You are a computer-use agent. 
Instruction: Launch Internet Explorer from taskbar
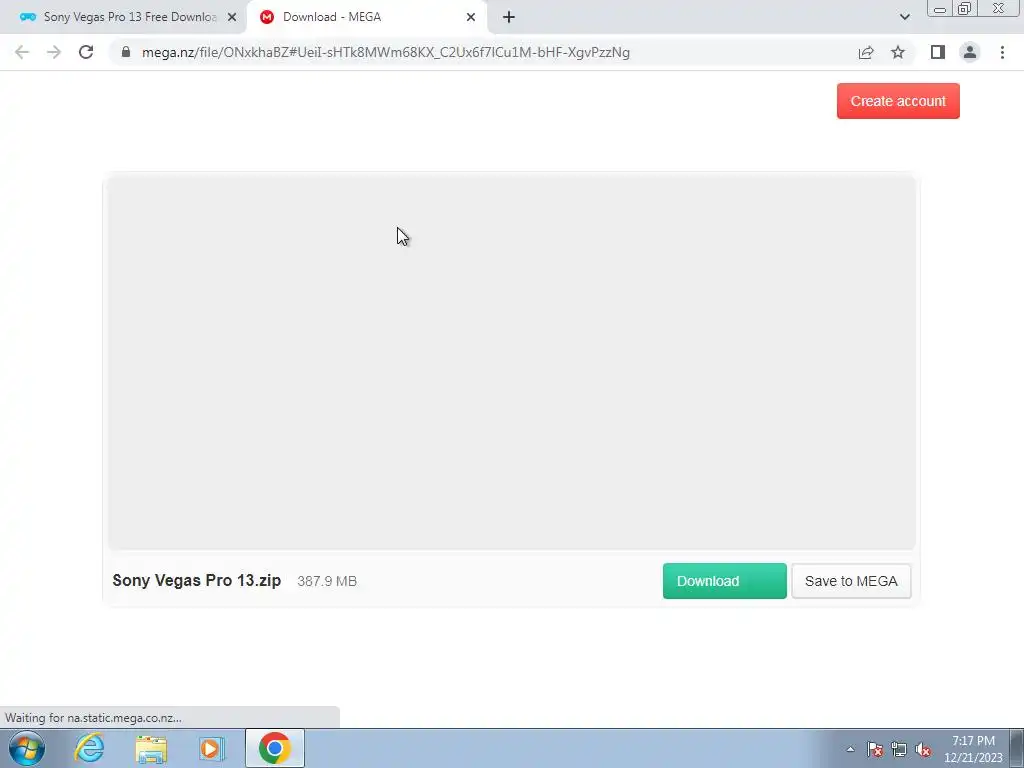click(x=89, y=748)
